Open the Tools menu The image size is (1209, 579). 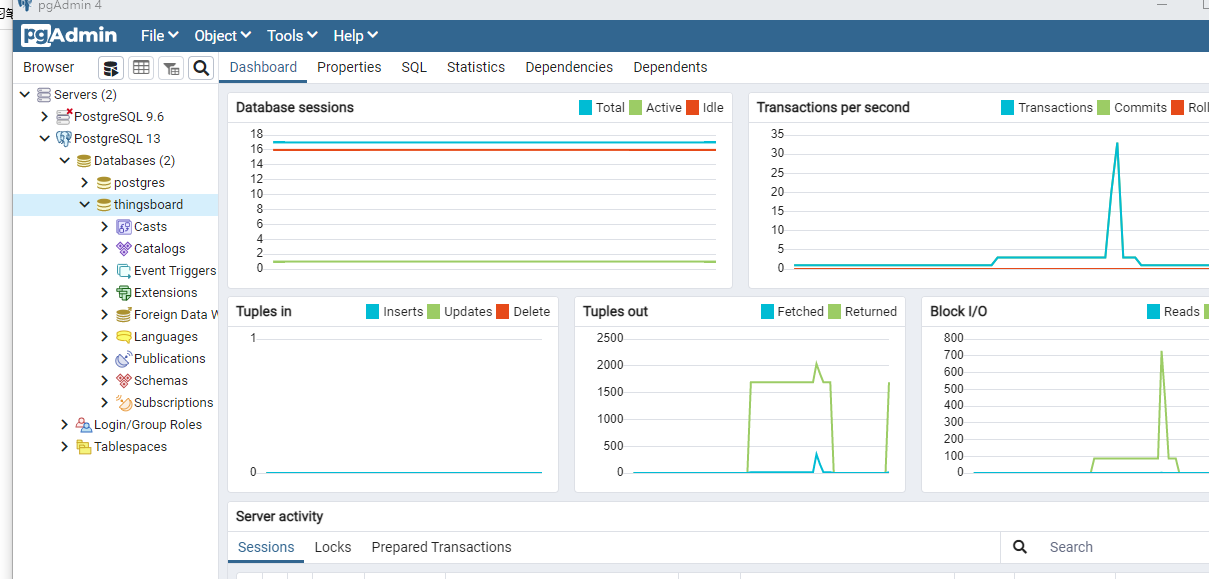point(292,36)
